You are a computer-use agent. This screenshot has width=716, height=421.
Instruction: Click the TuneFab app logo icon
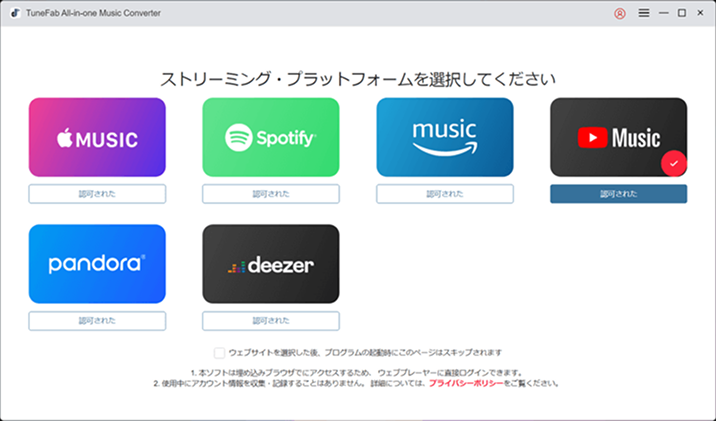[x=17, y=13]
